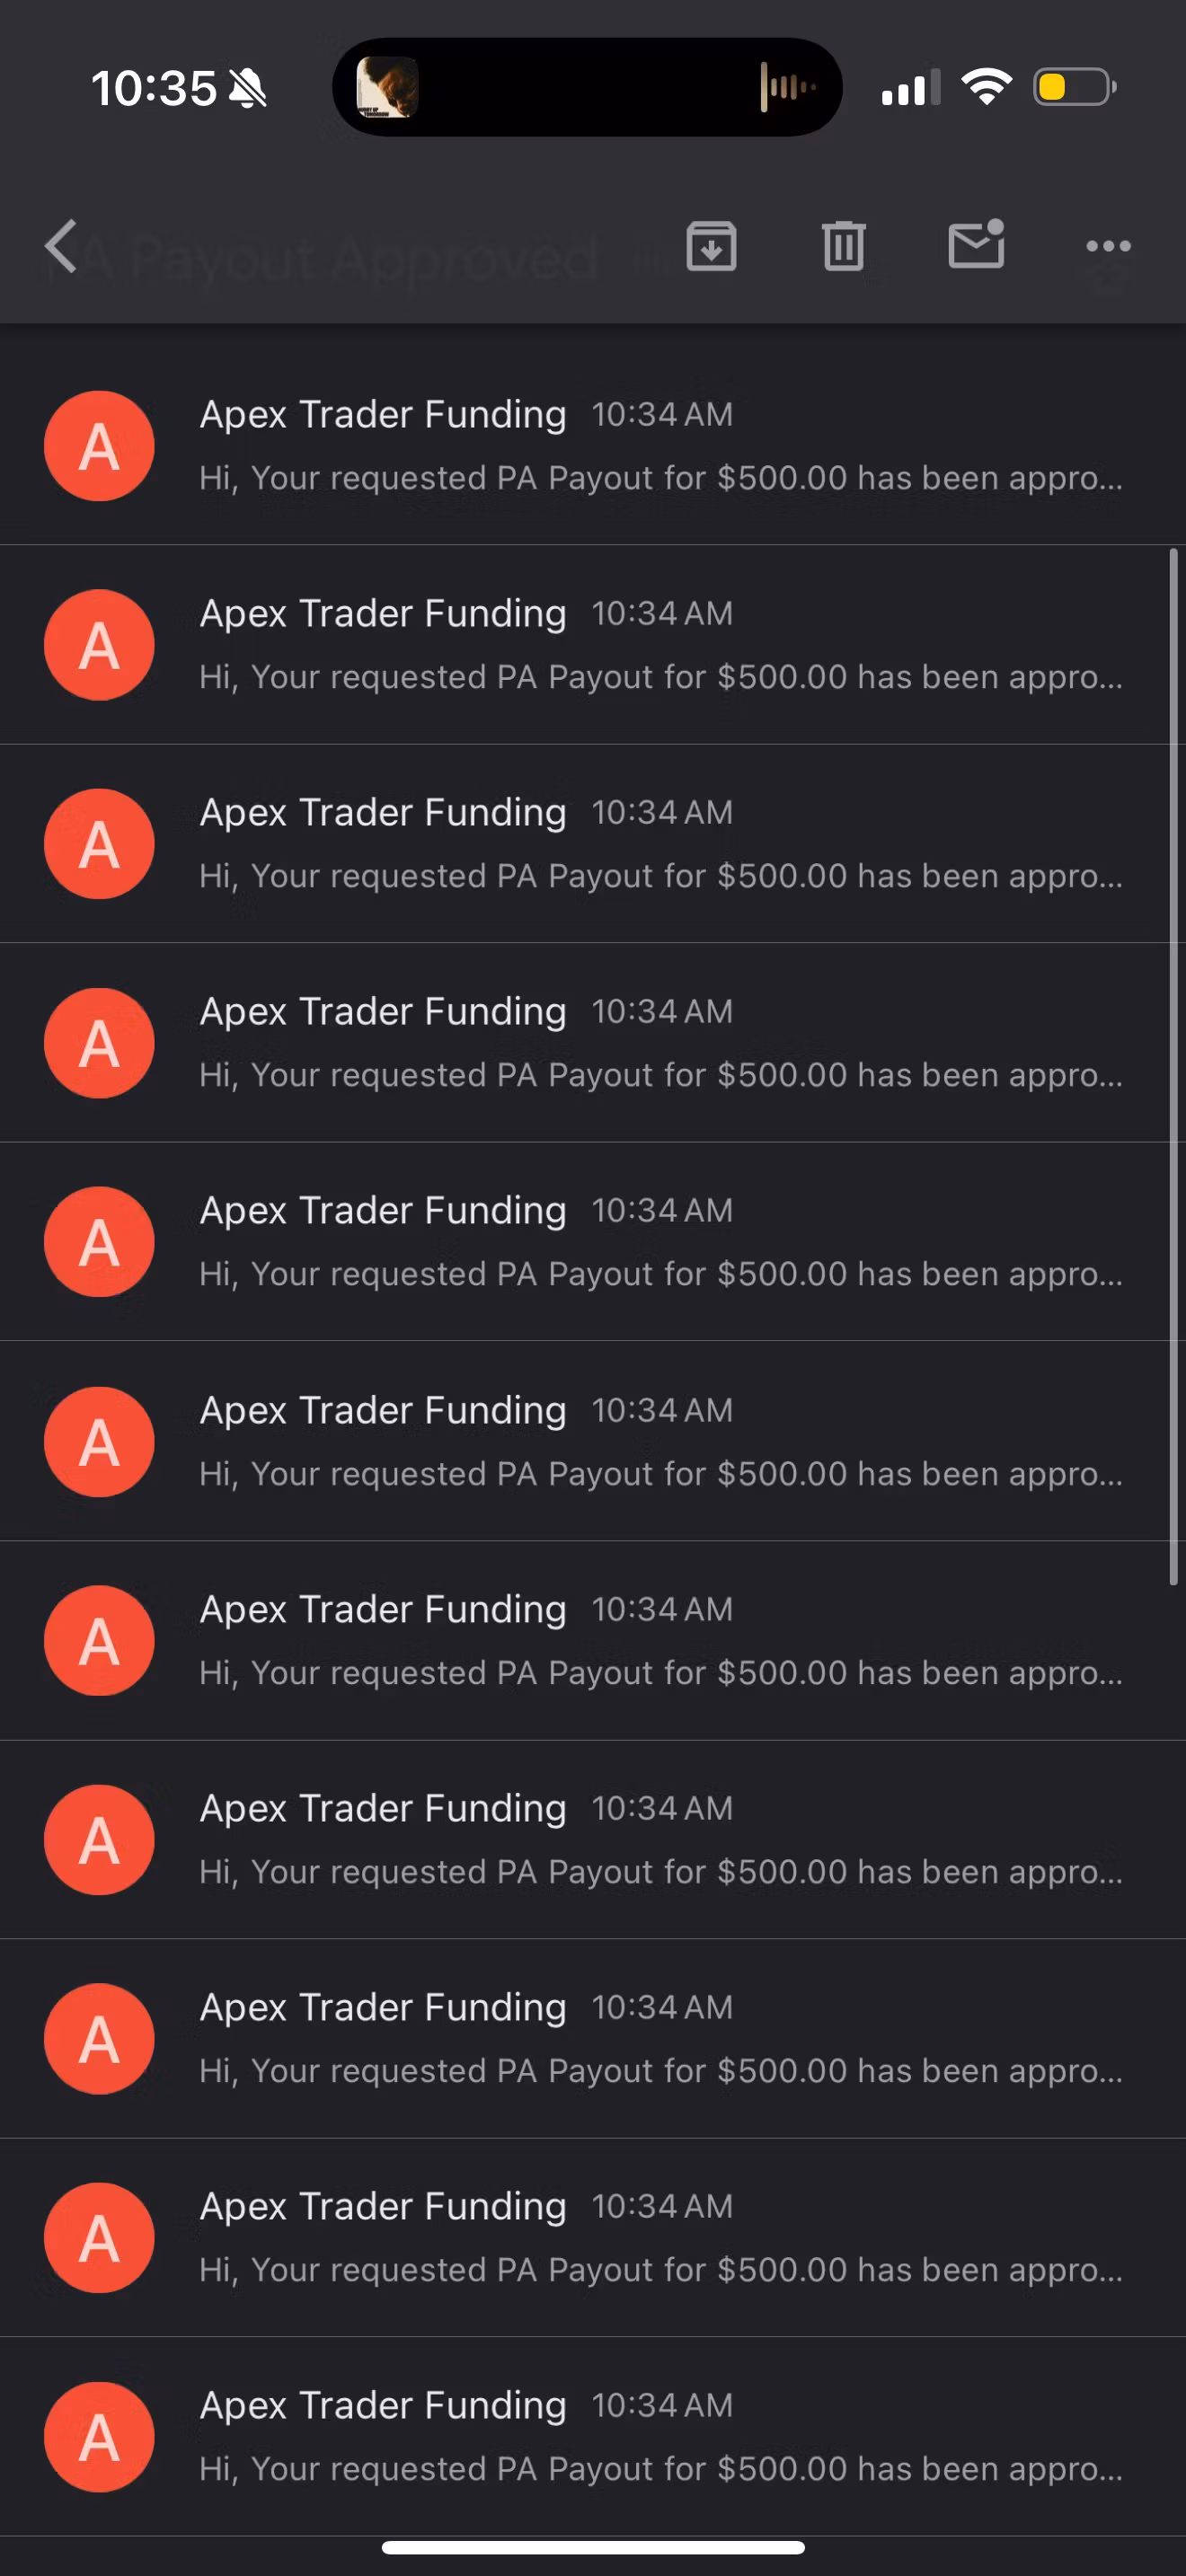Image resolution: width=1186 pixels, height=2576 pixels.
Task: Tap the album artwork in the Dynamic Island
Action: coord(388,88)
